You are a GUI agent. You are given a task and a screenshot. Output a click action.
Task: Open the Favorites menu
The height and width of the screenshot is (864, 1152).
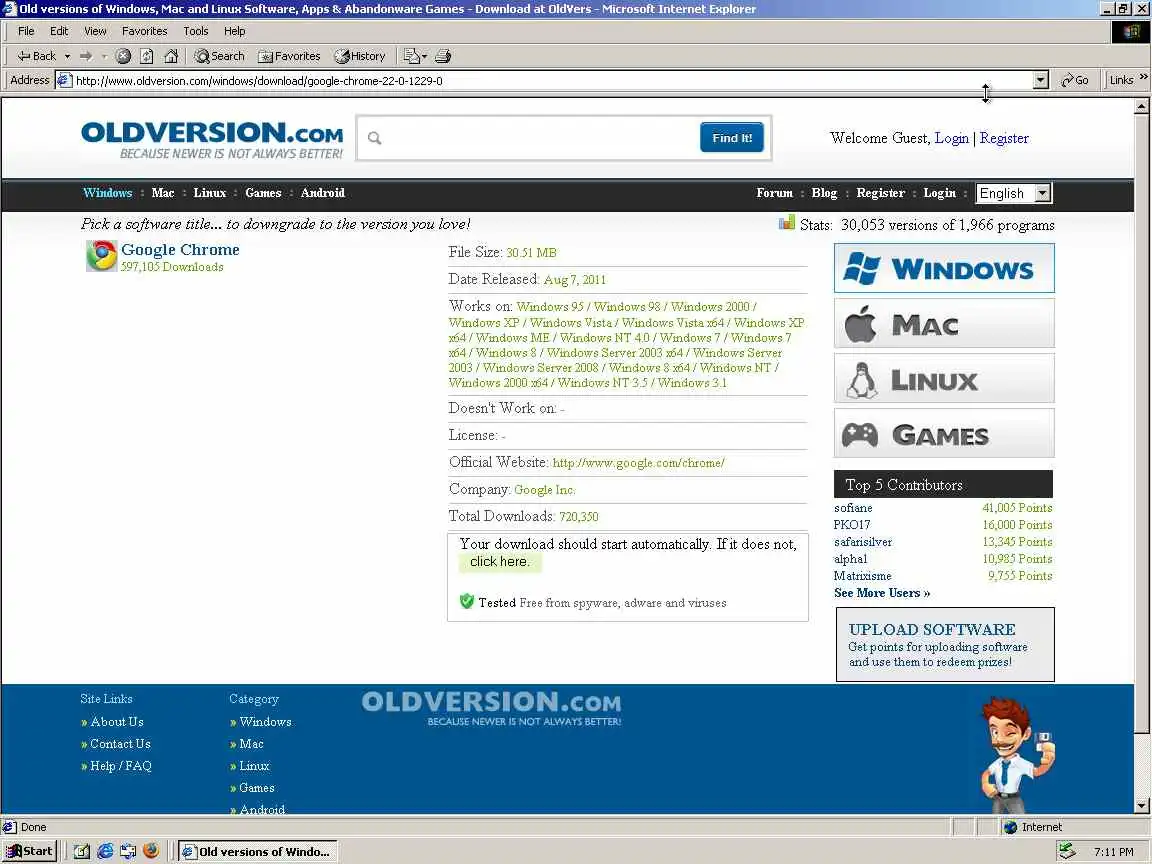145,31
